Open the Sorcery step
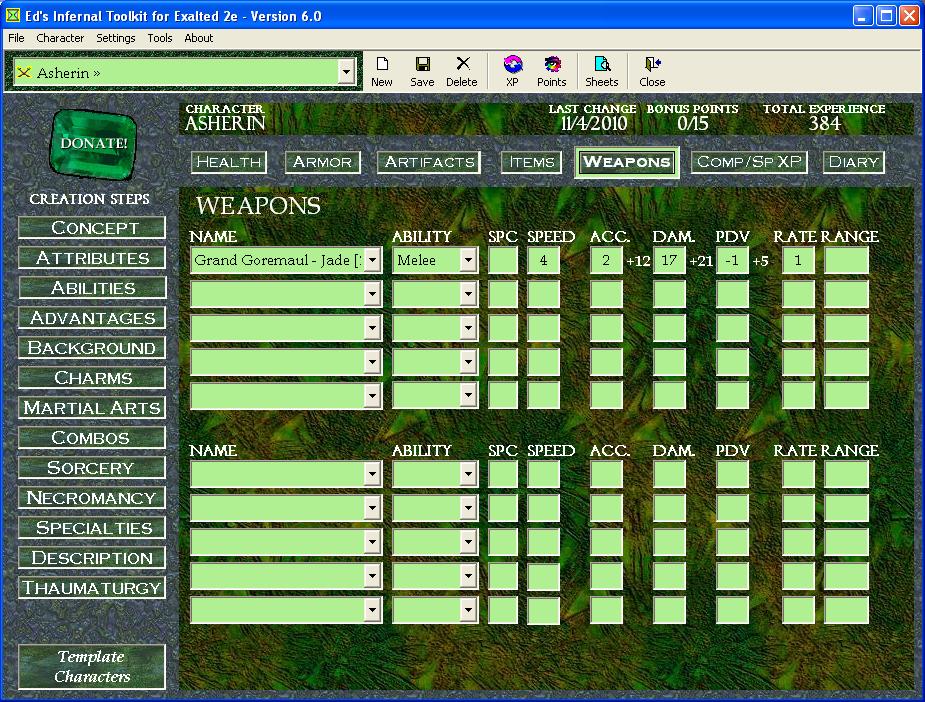 [x=92, y=468]
